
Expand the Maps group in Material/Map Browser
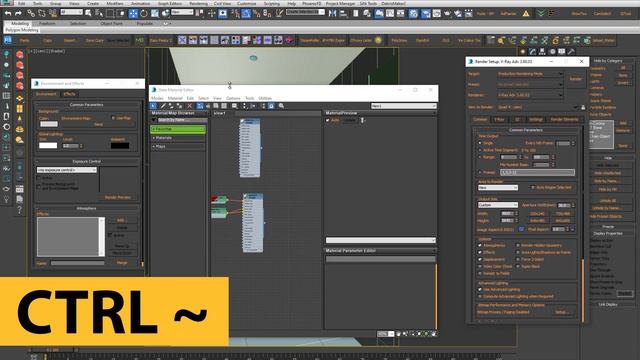pyautogui.click(x=178, y=146)
